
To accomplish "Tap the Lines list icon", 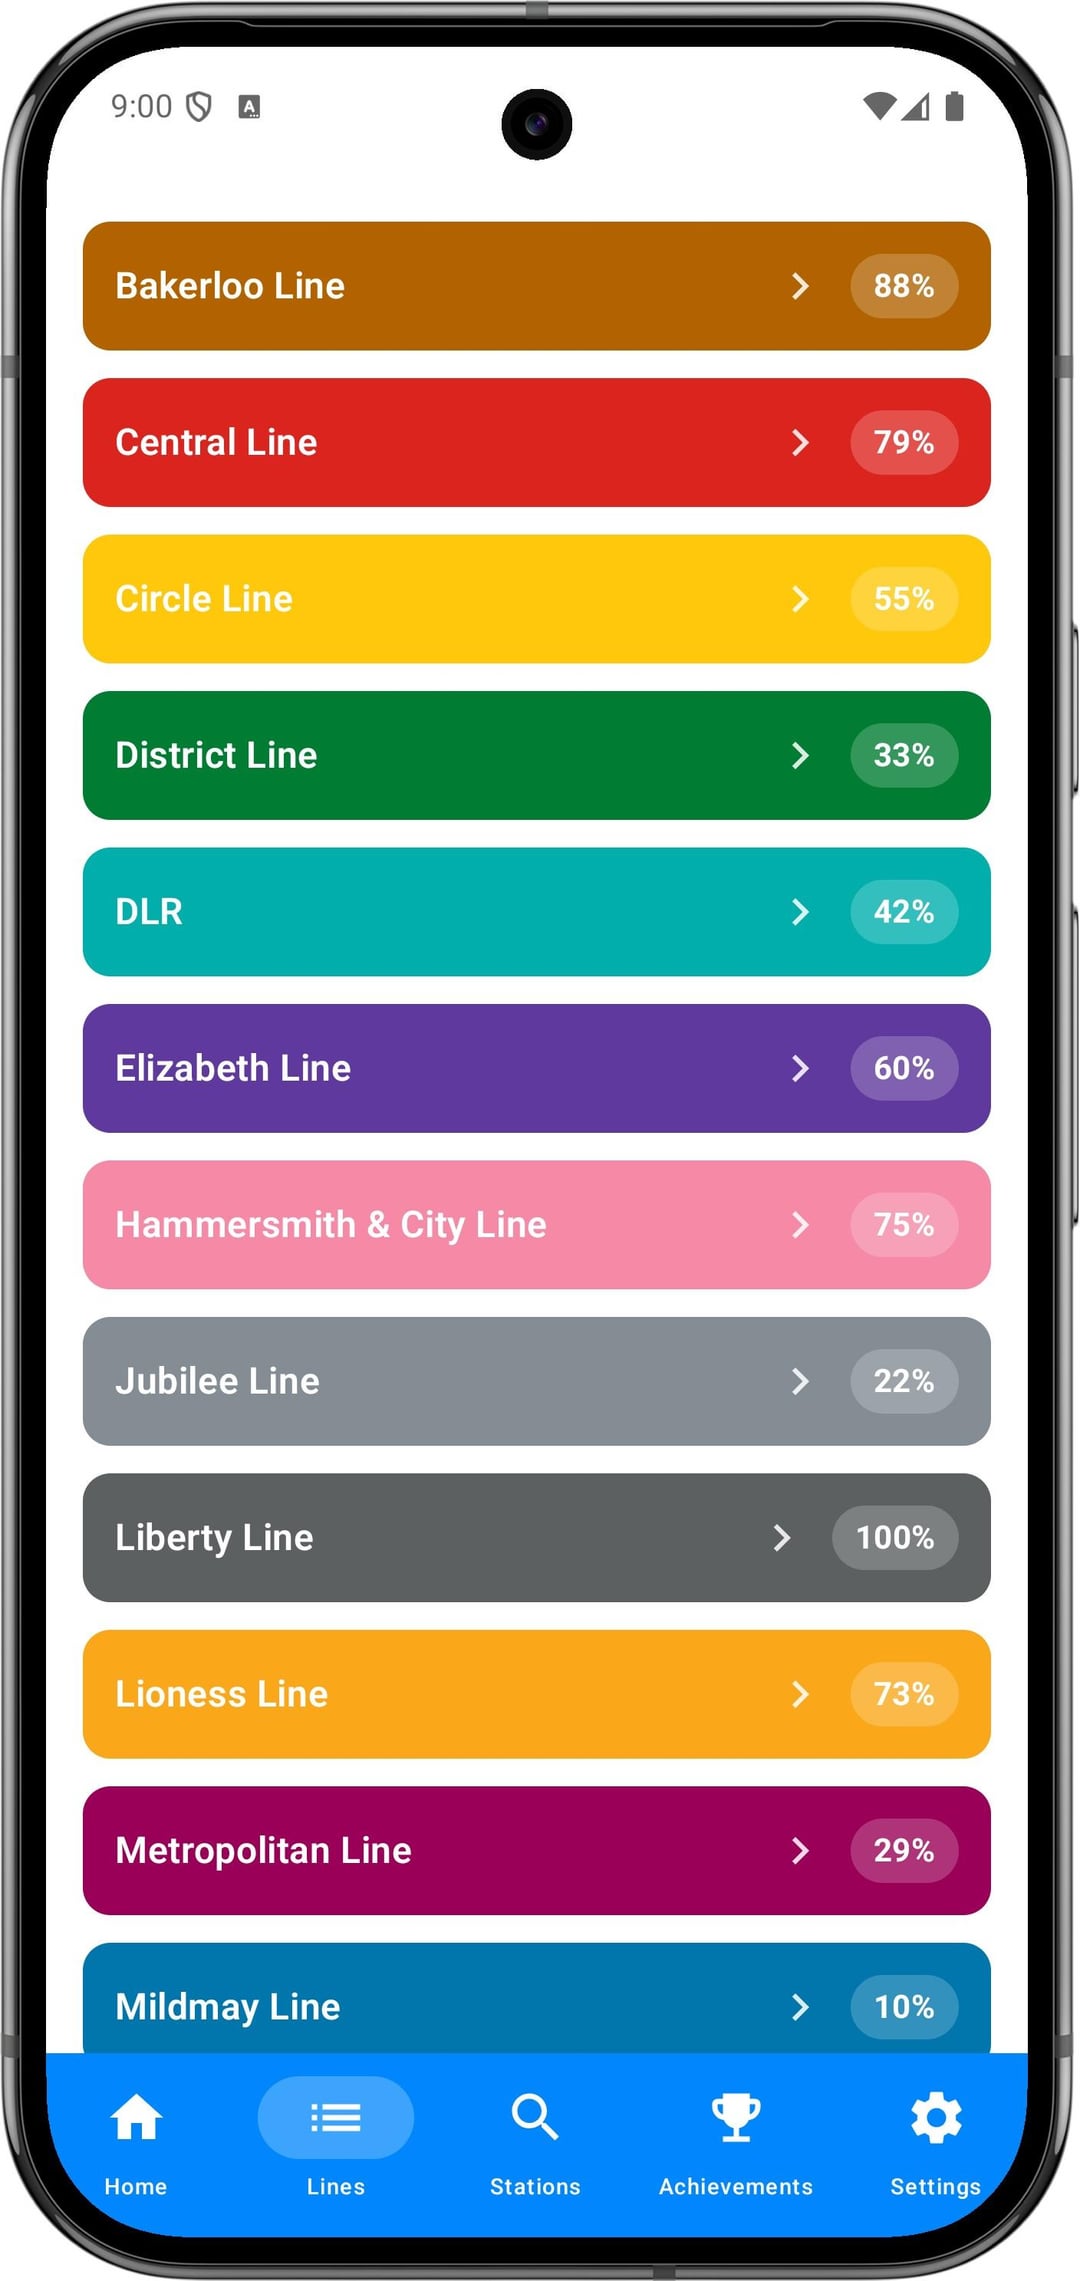I will 336,2117.
